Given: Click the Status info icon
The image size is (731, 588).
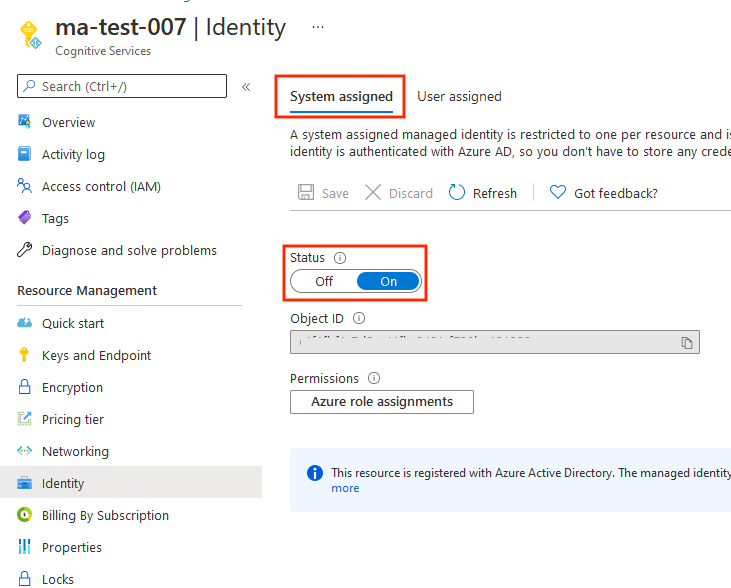Looking at the screenshot, I should click(x=340, y=258).
